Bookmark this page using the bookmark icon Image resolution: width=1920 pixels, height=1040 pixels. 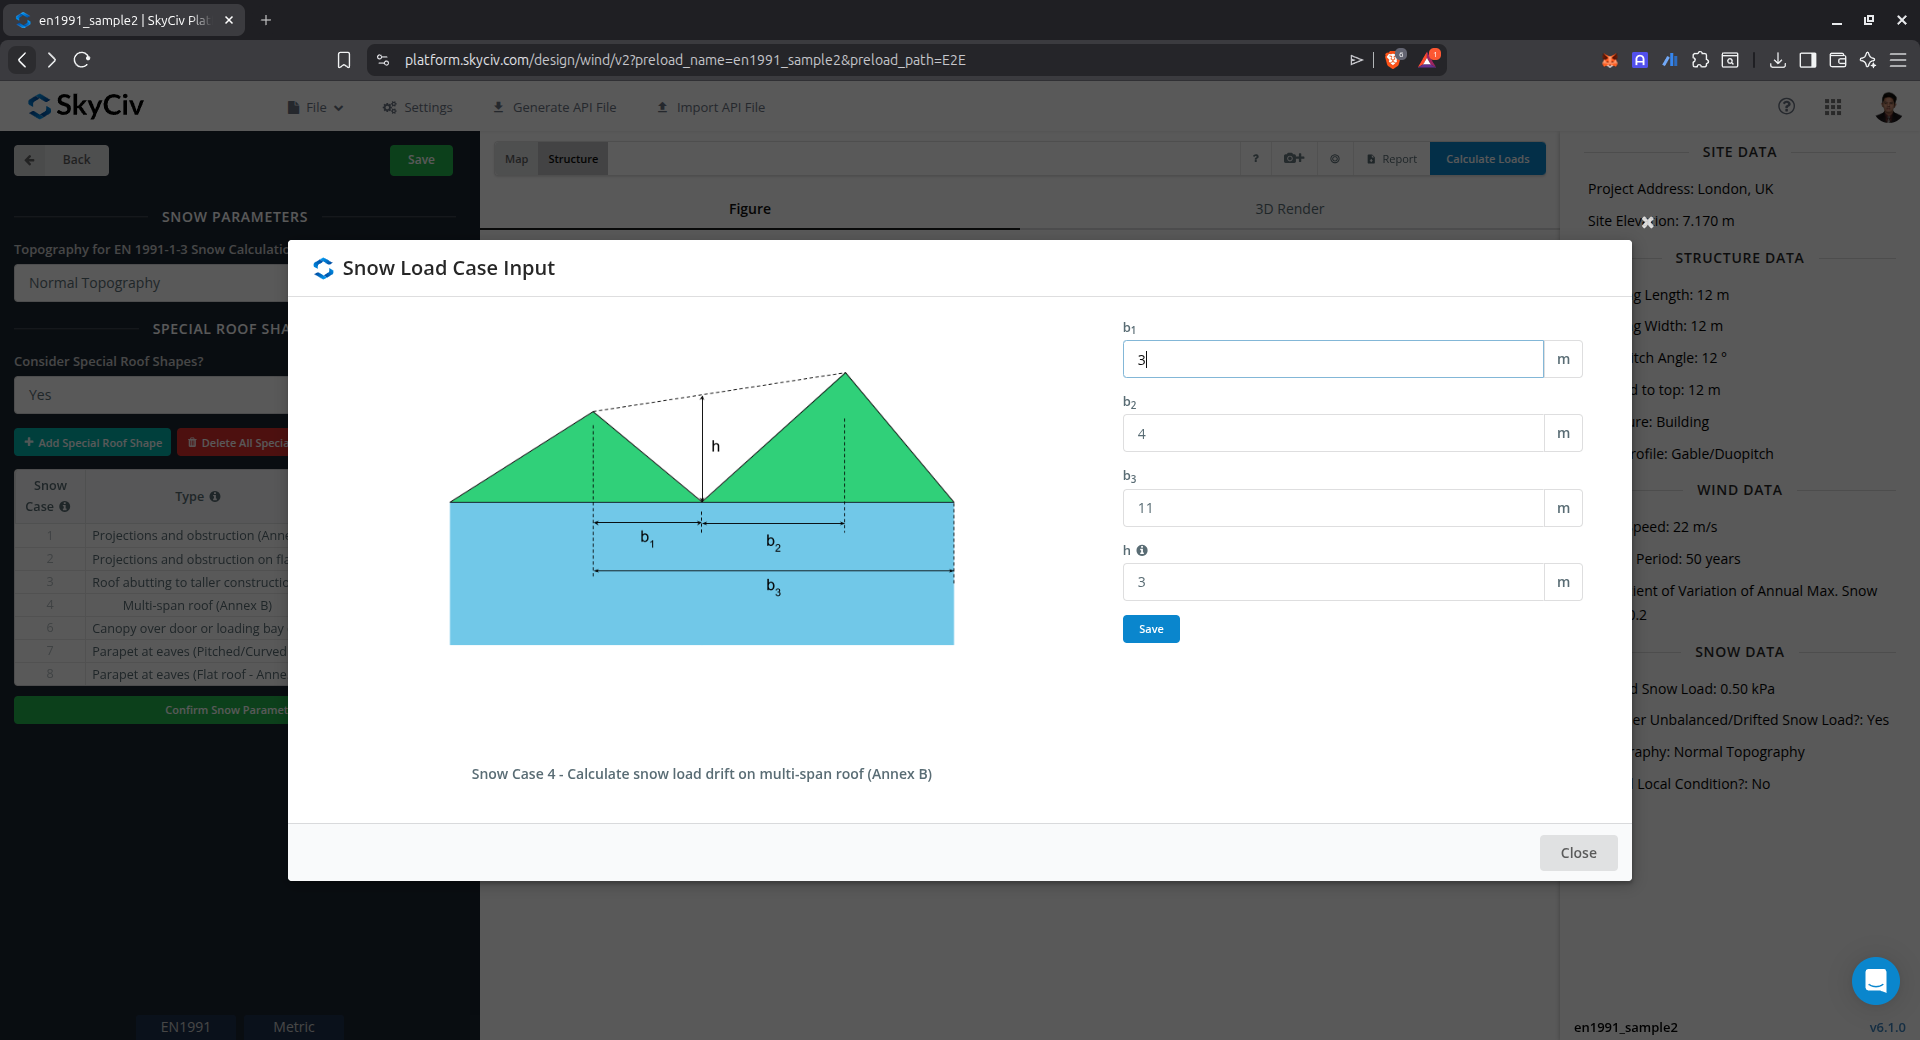click(344, 60)
